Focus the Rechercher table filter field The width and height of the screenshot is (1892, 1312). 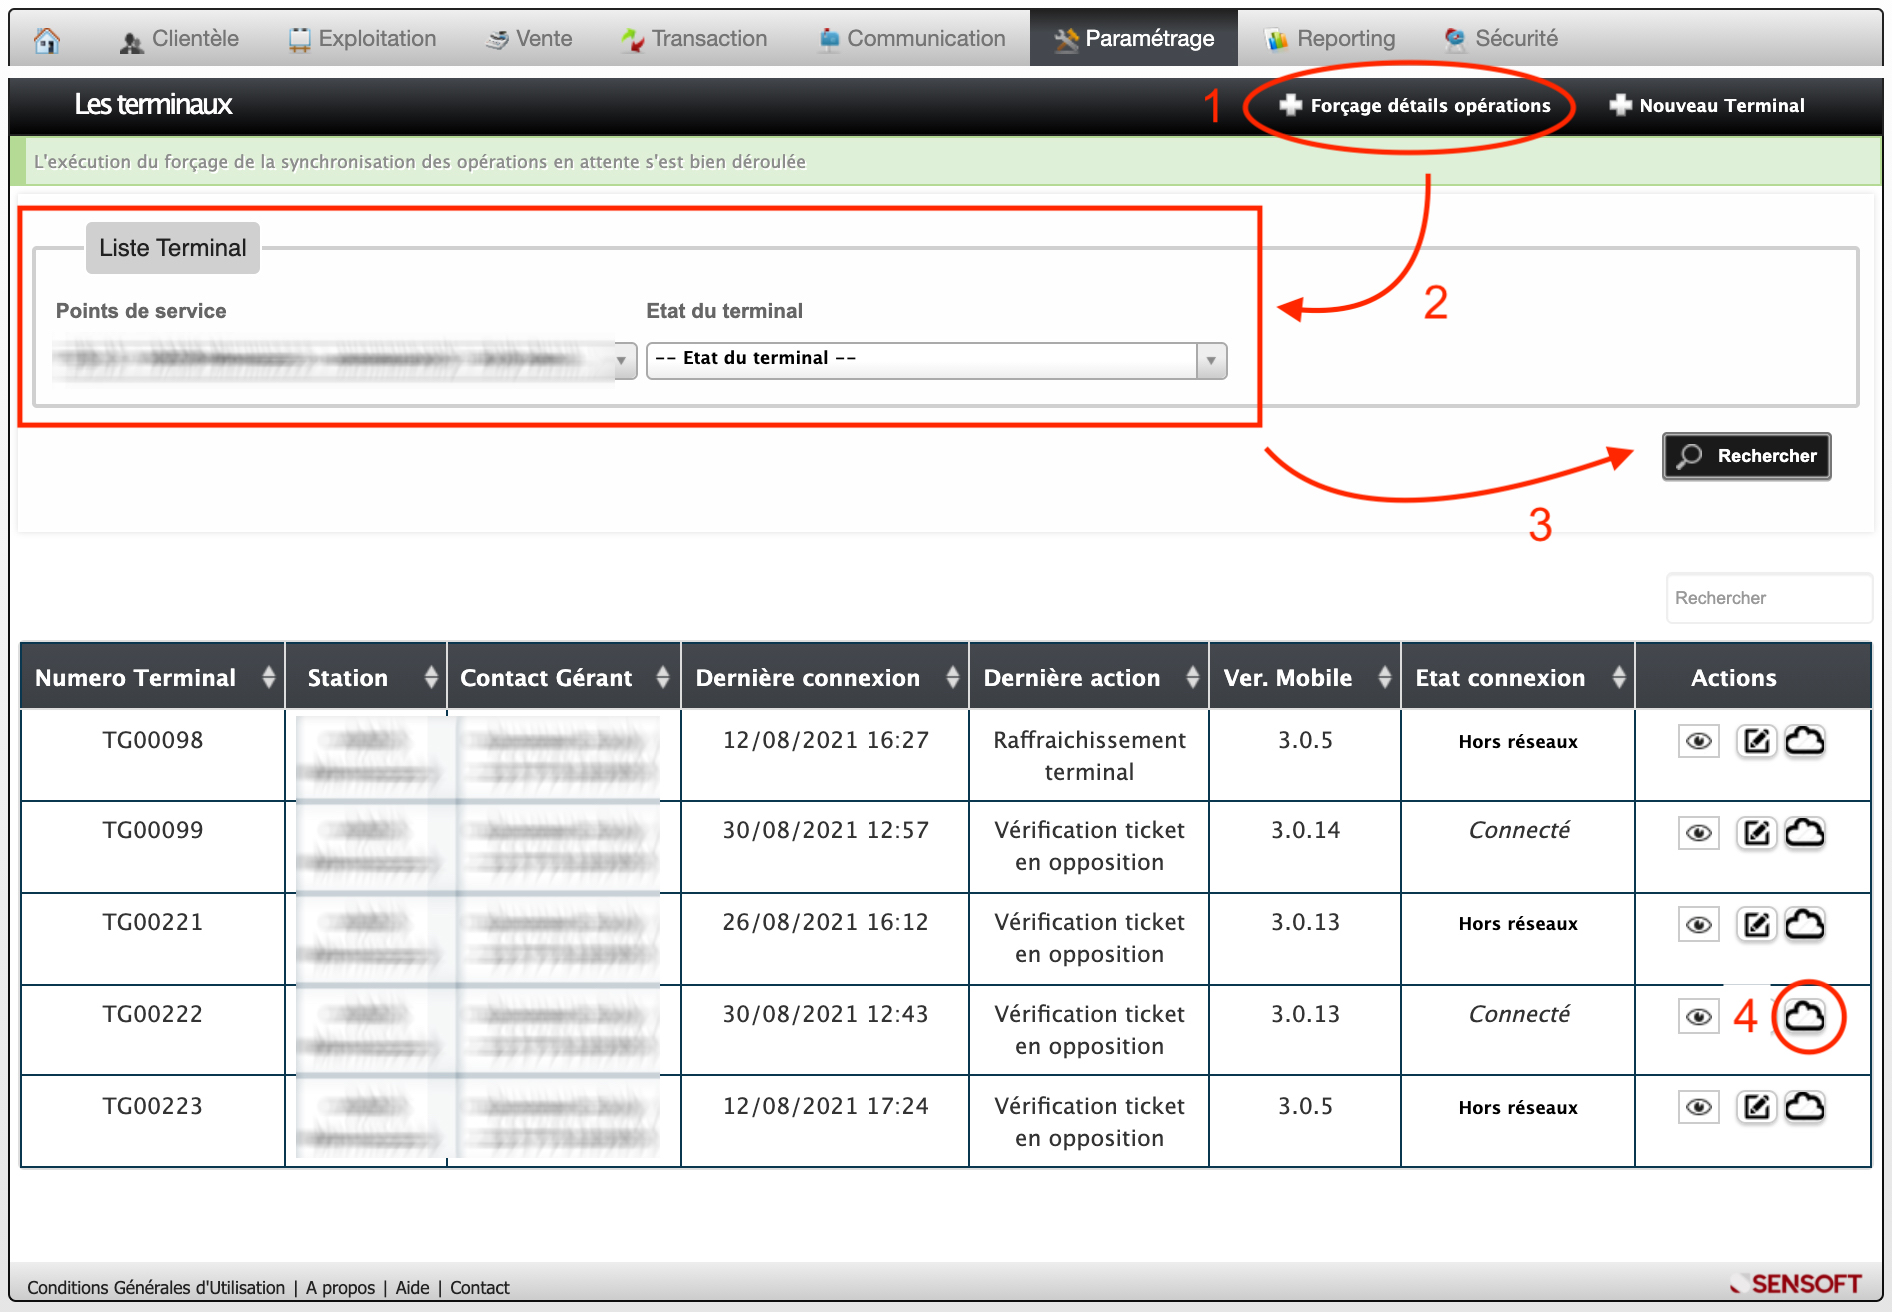(1768, 598)
